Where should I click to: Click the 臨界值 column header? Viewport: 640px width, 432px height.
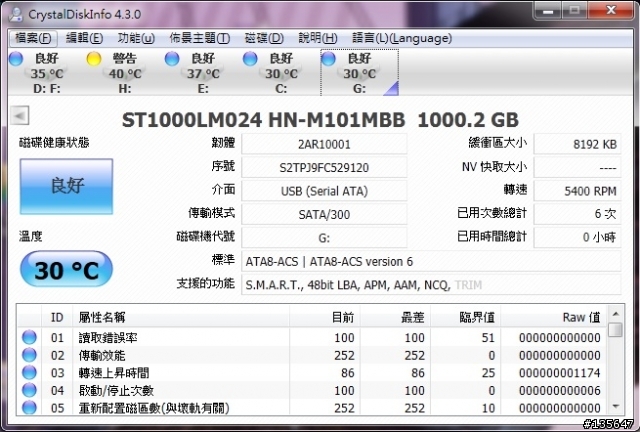pyautogui.click(x=465, y=317)
